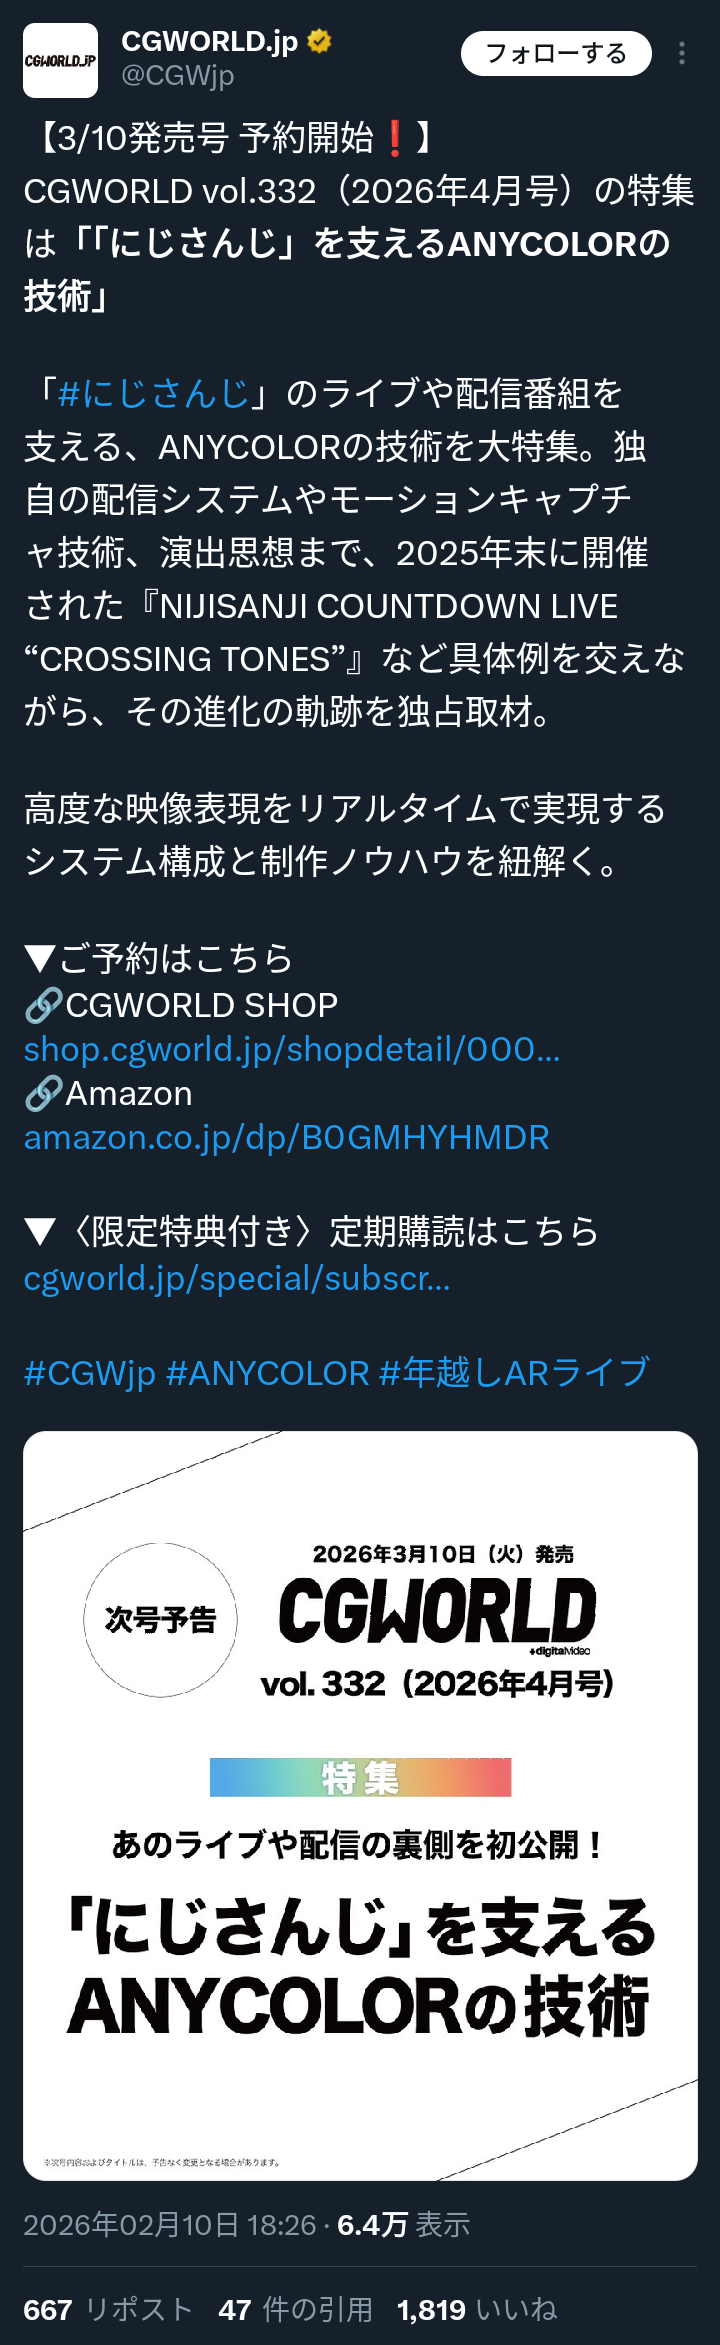
Task: Open the CGWORLD vol.332 preview image
Action: click(360, 1806)
